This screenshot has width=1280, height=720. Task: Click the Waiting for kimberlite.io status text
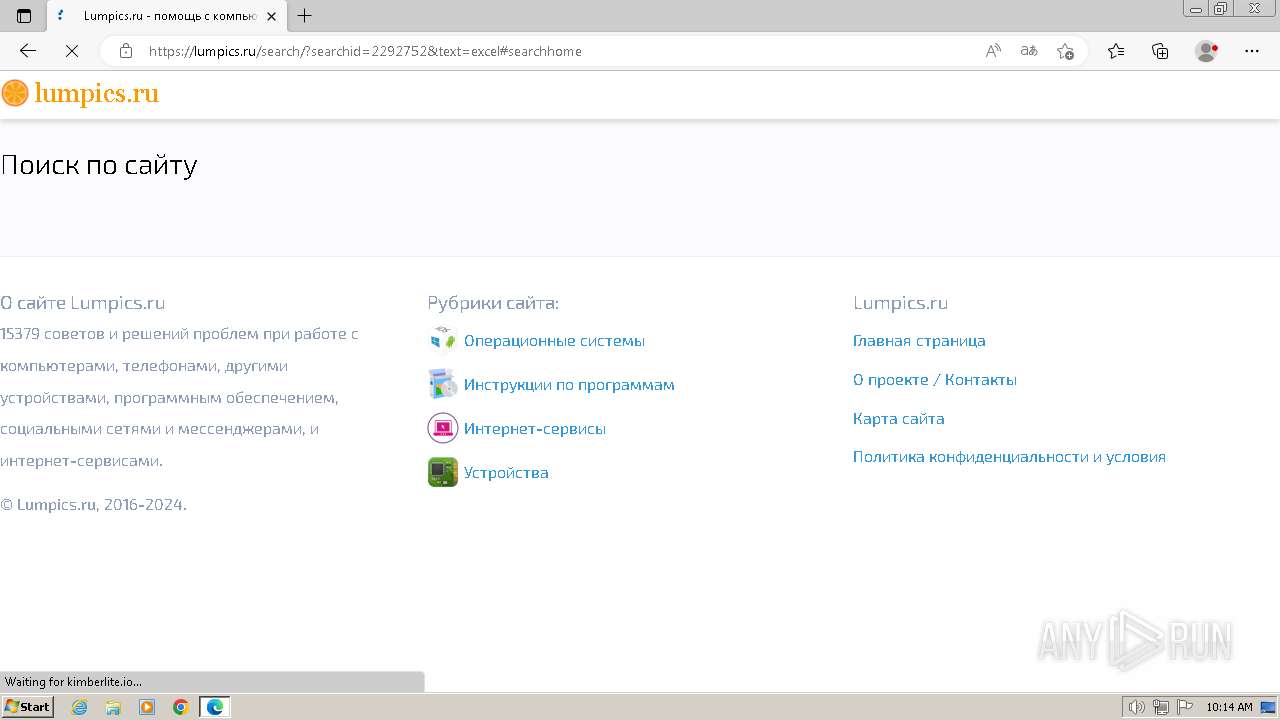(x=73, y=682)
